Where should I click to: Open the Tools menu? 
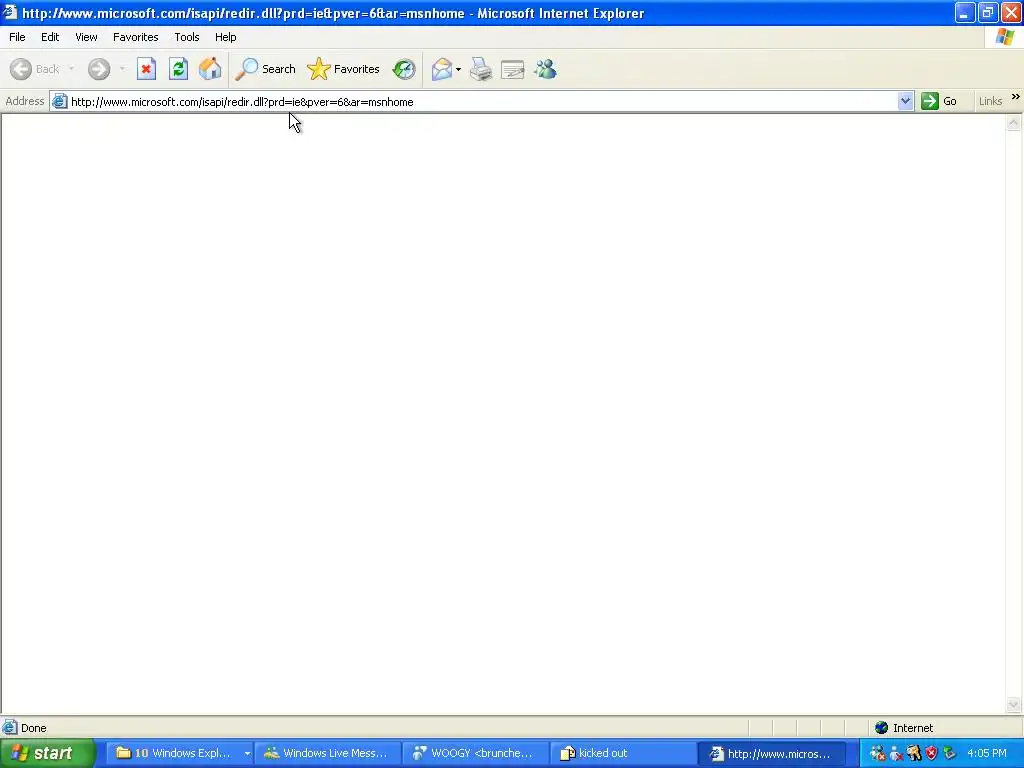(x=187, y=37)
